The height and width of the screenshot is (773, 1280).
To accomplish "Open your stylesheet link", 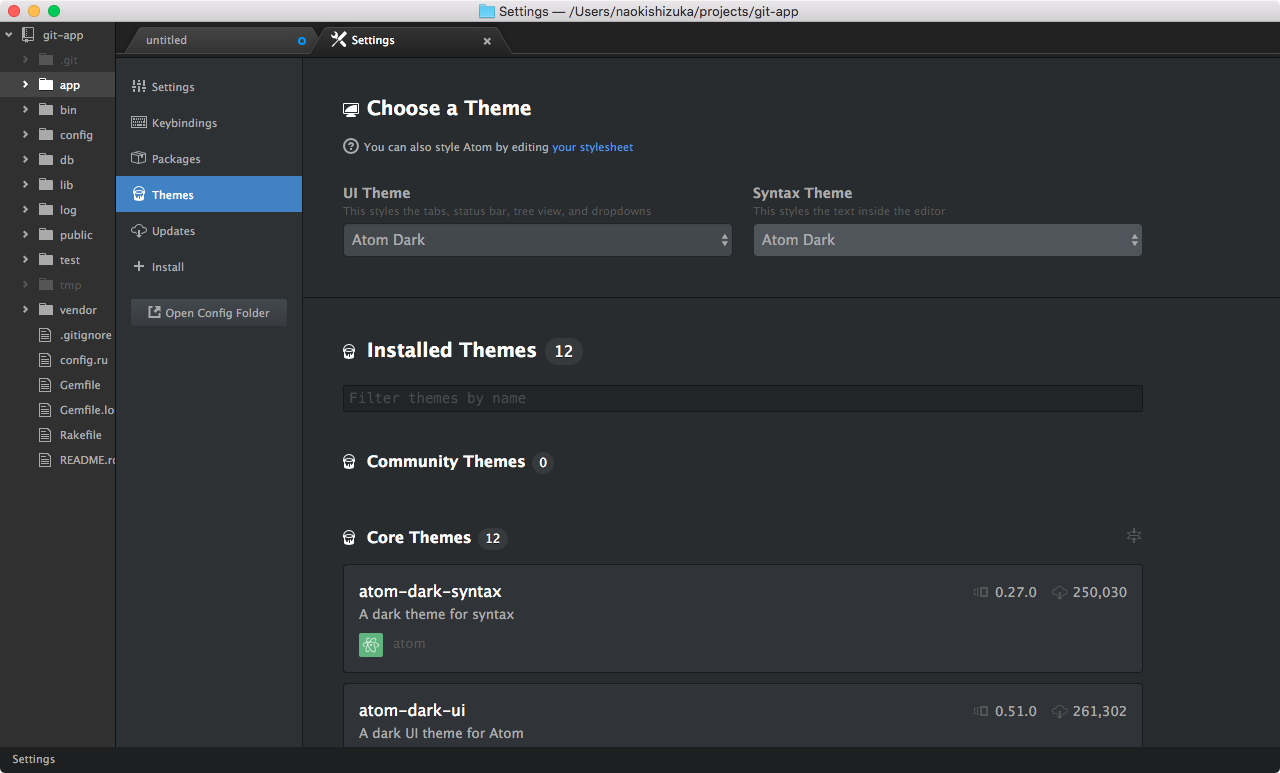I will [592, 147].
